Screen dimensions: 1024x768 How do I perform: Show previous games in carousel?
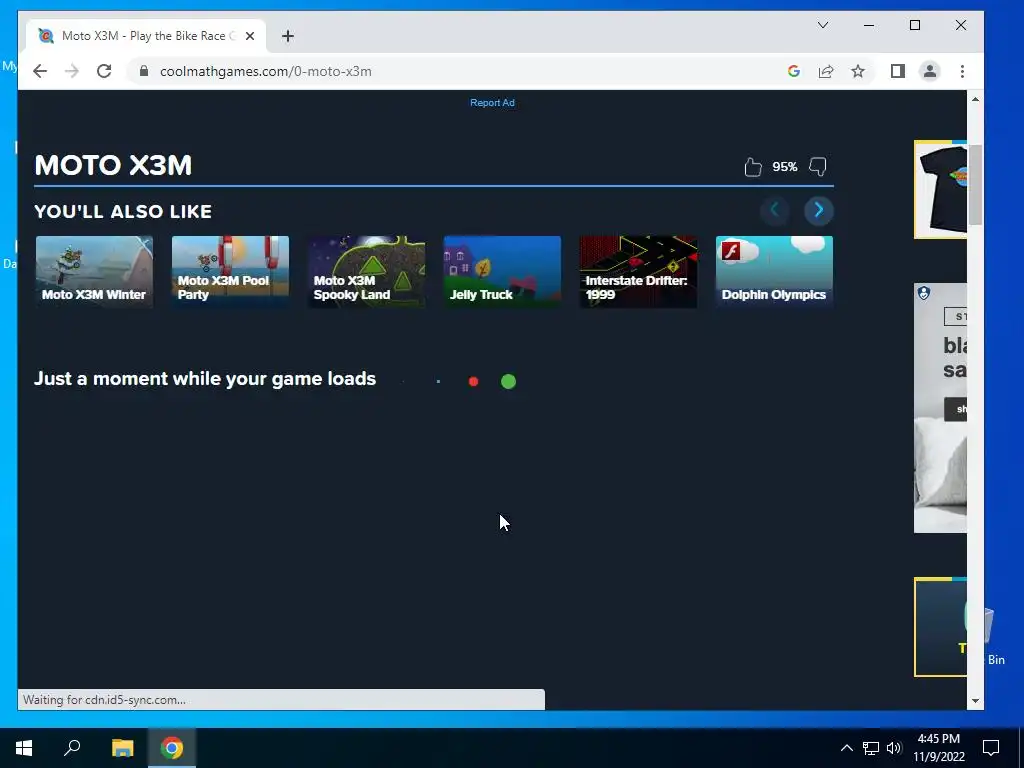[775, 210]
